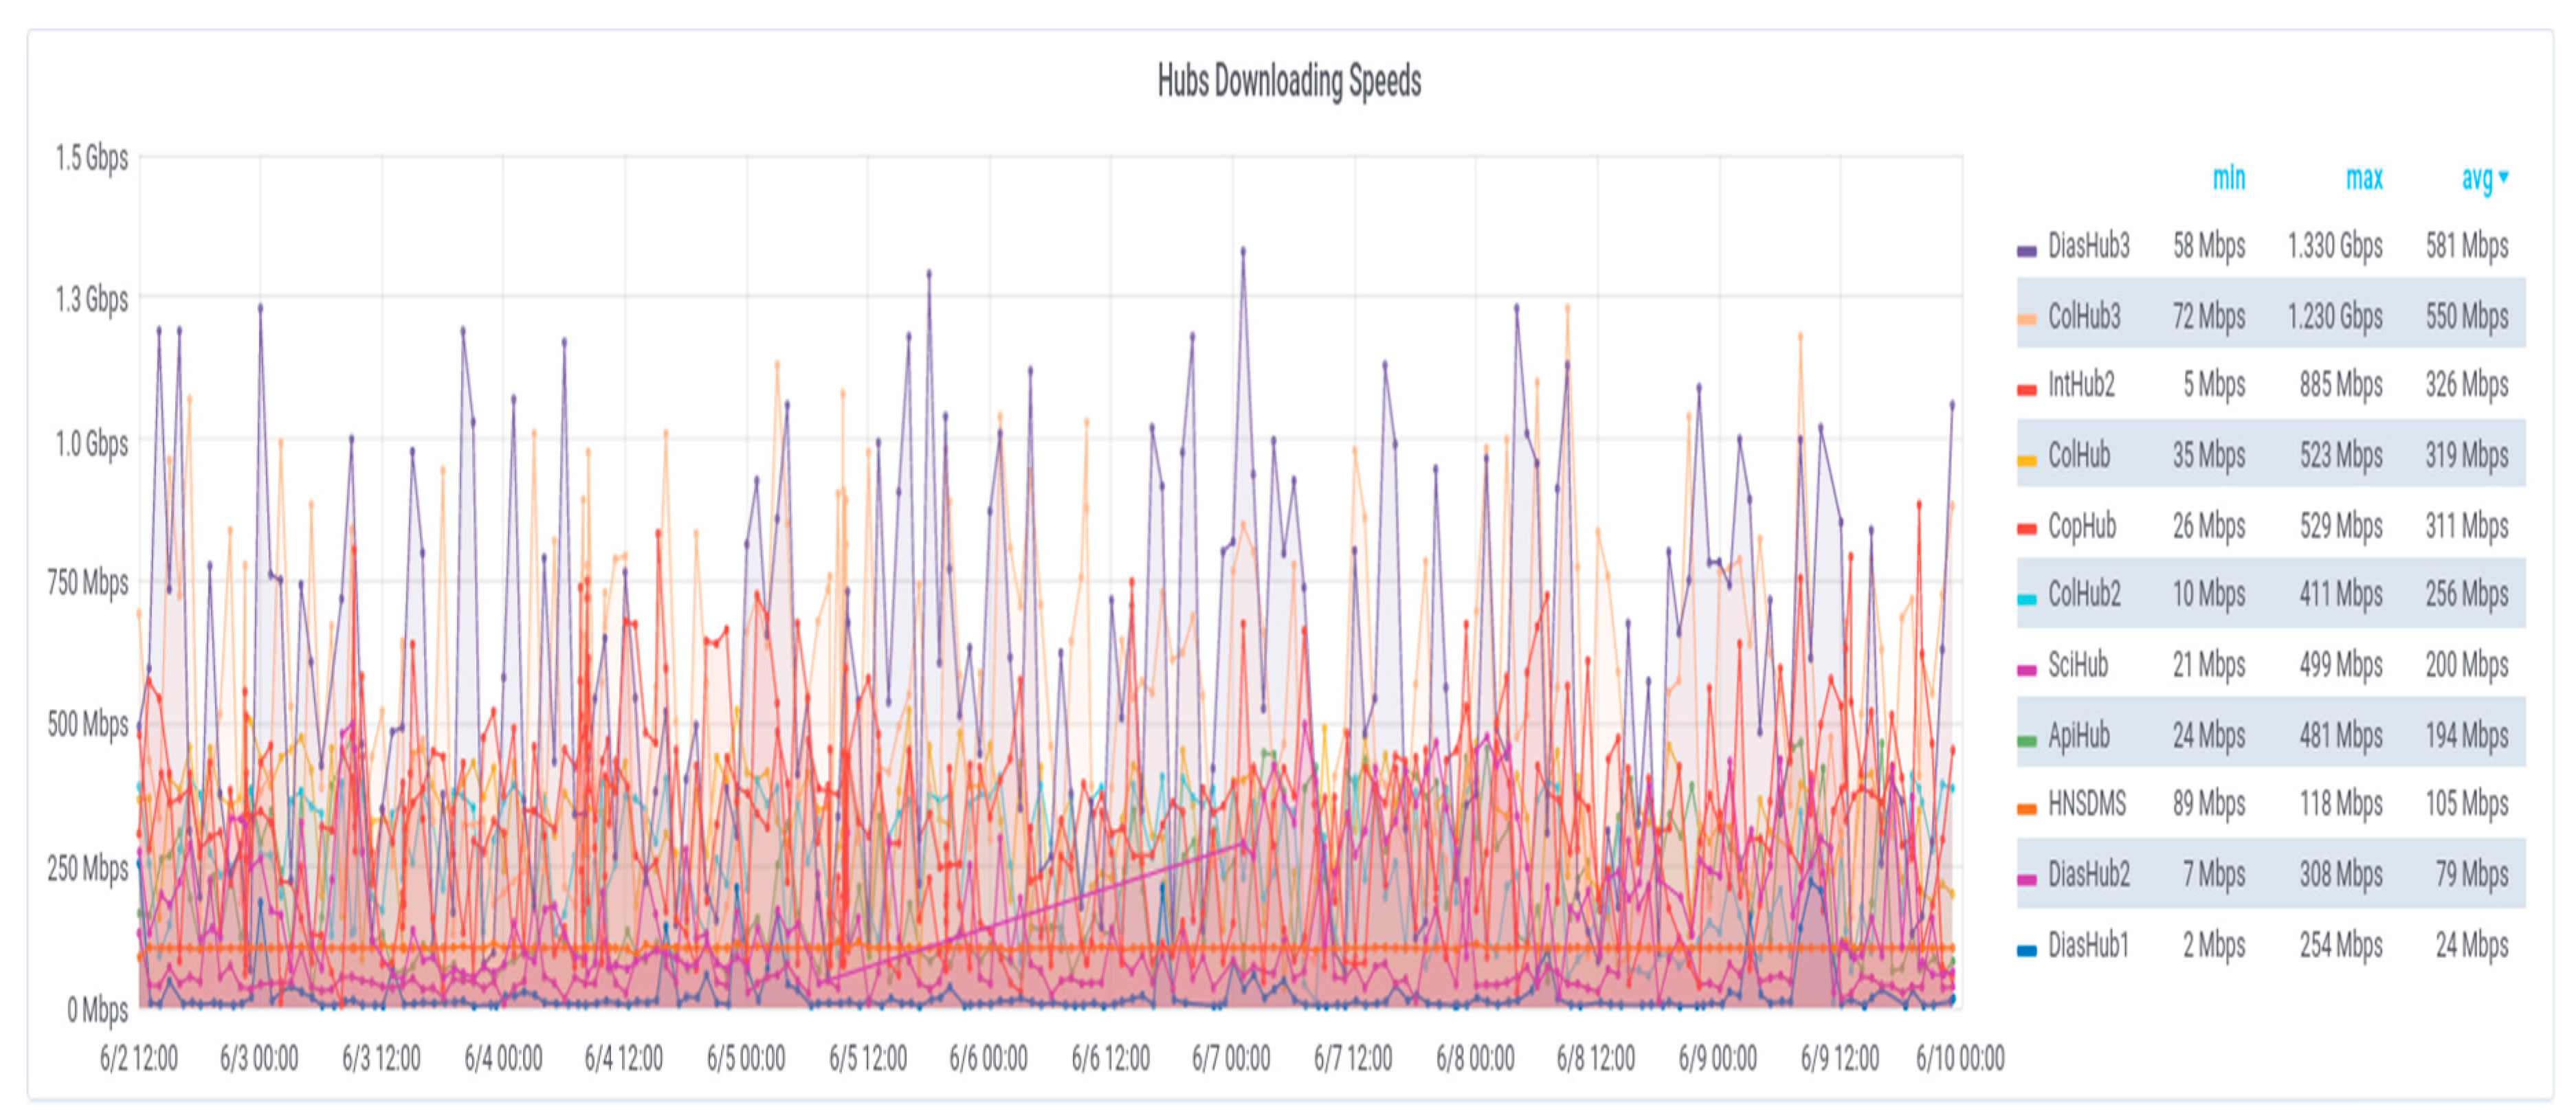Select DiasHub2 legend entry
This screenshot has height=1120, width=2576.
2089,874
